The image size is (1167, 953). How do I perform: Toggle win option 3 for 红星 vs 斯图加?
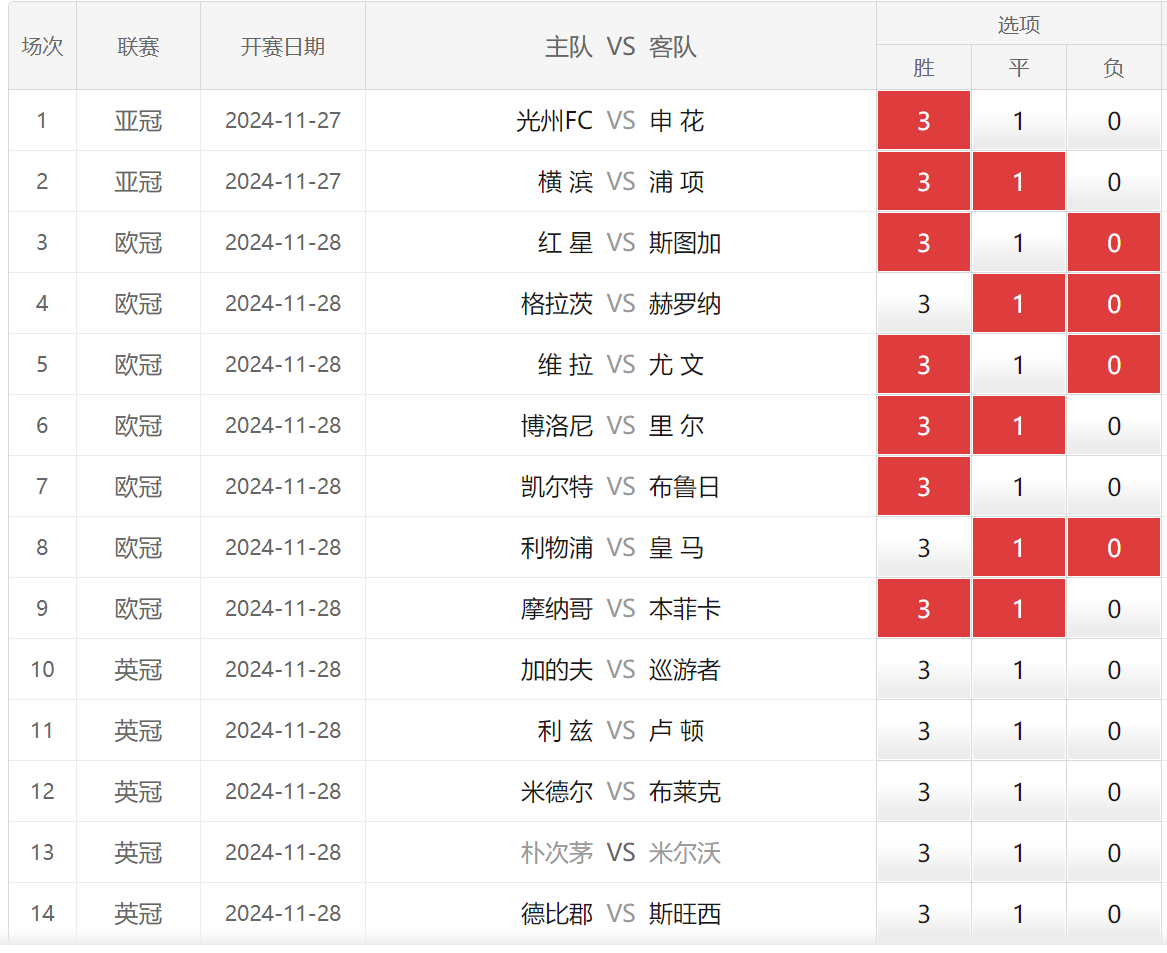(x=924, y=243)
